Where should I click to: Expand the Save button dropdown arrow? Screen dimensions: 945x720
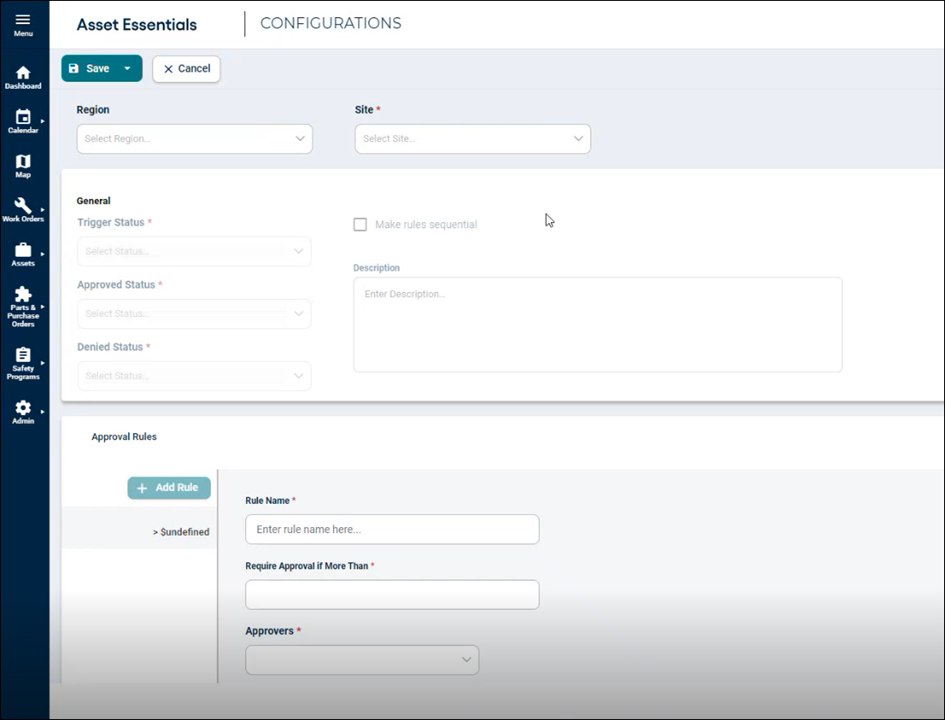pos(128,69)
